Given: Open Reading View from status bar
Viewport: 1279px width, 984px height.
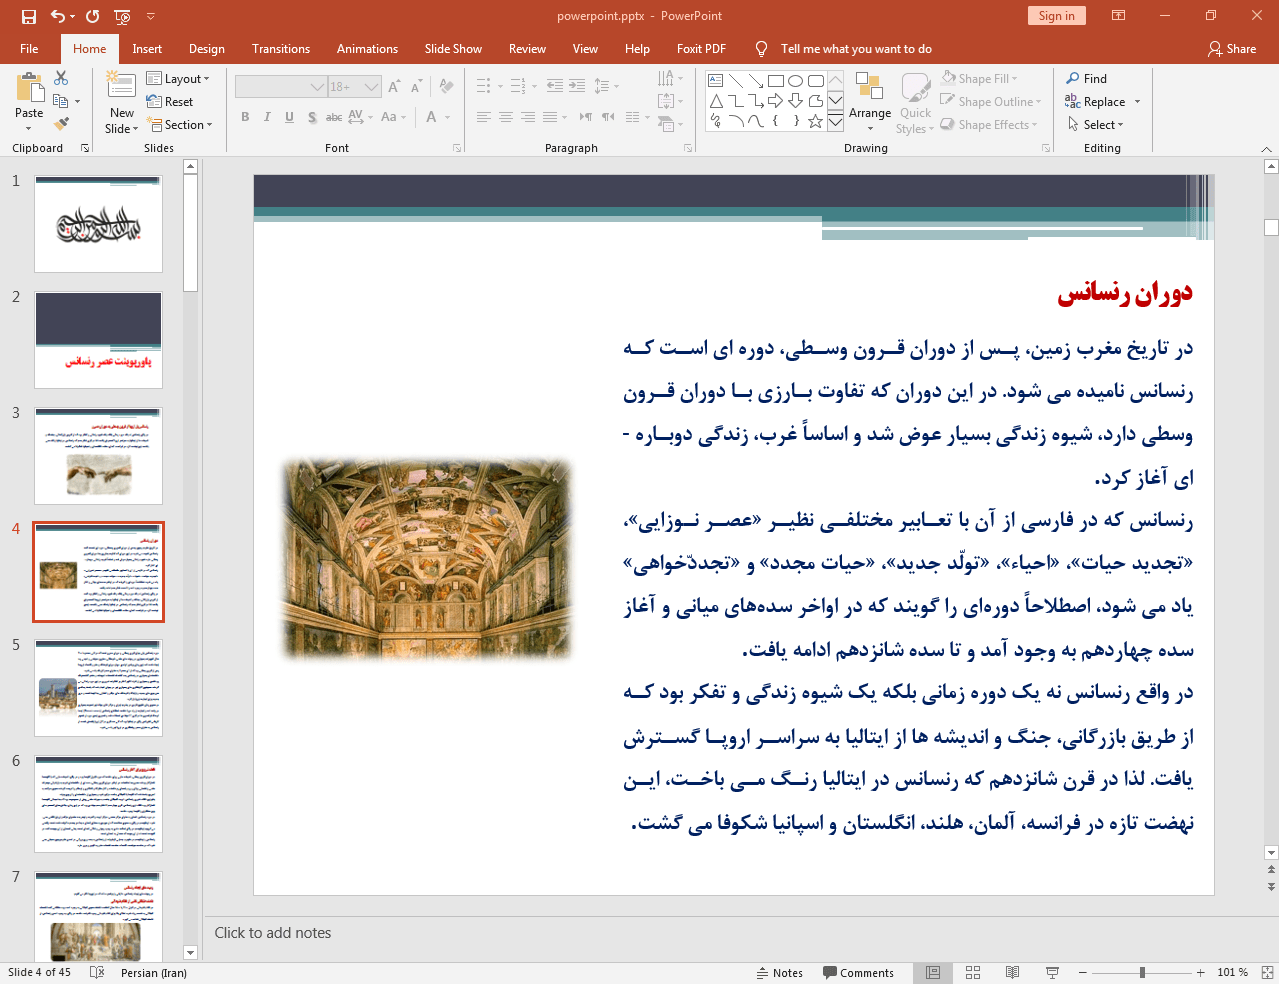Looking at the screenshot, I should point(1012,973).
